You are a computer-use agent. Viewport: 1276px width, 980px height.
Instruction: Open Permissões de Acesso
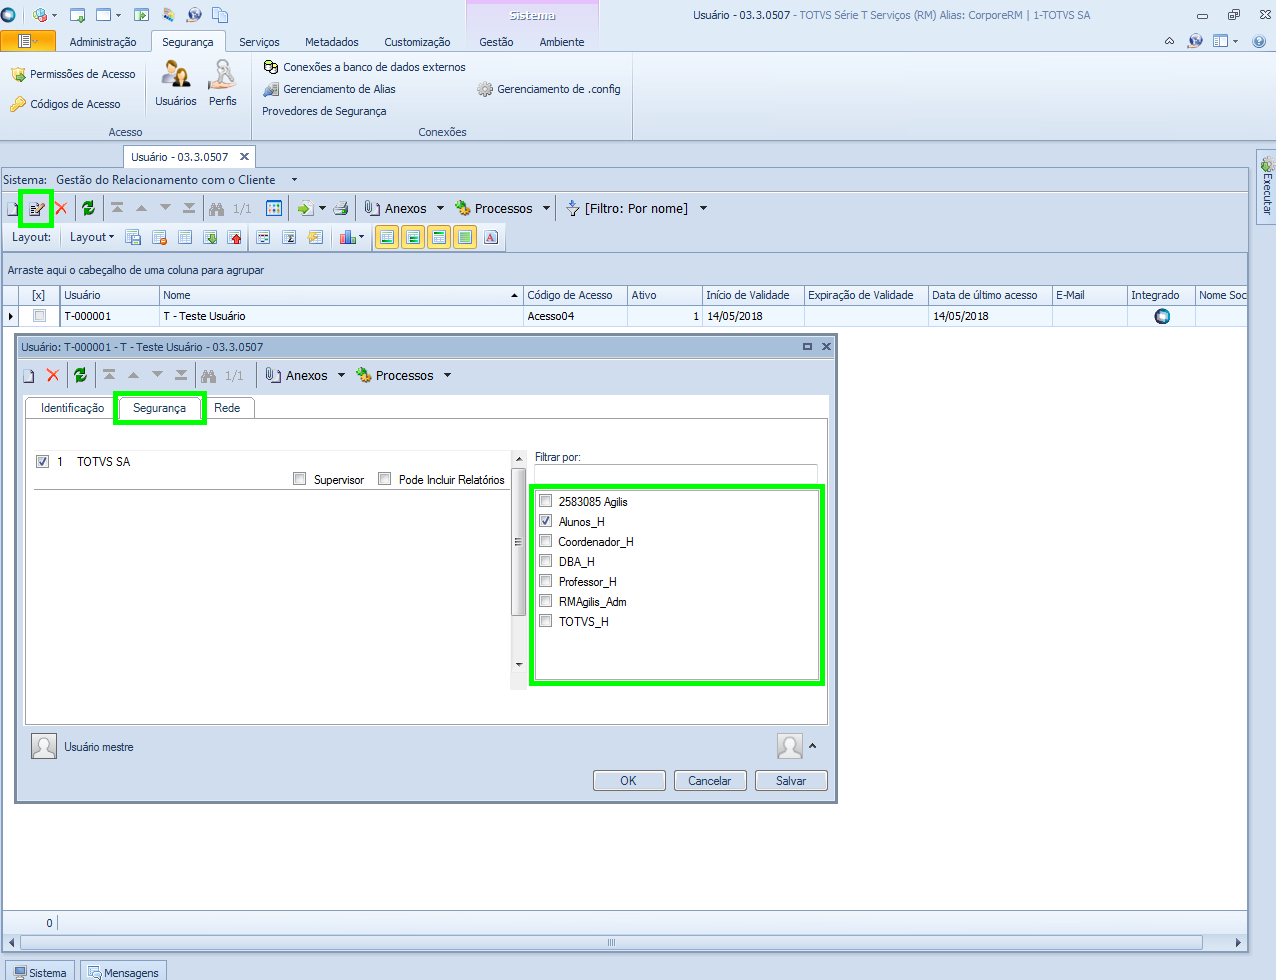73,74
